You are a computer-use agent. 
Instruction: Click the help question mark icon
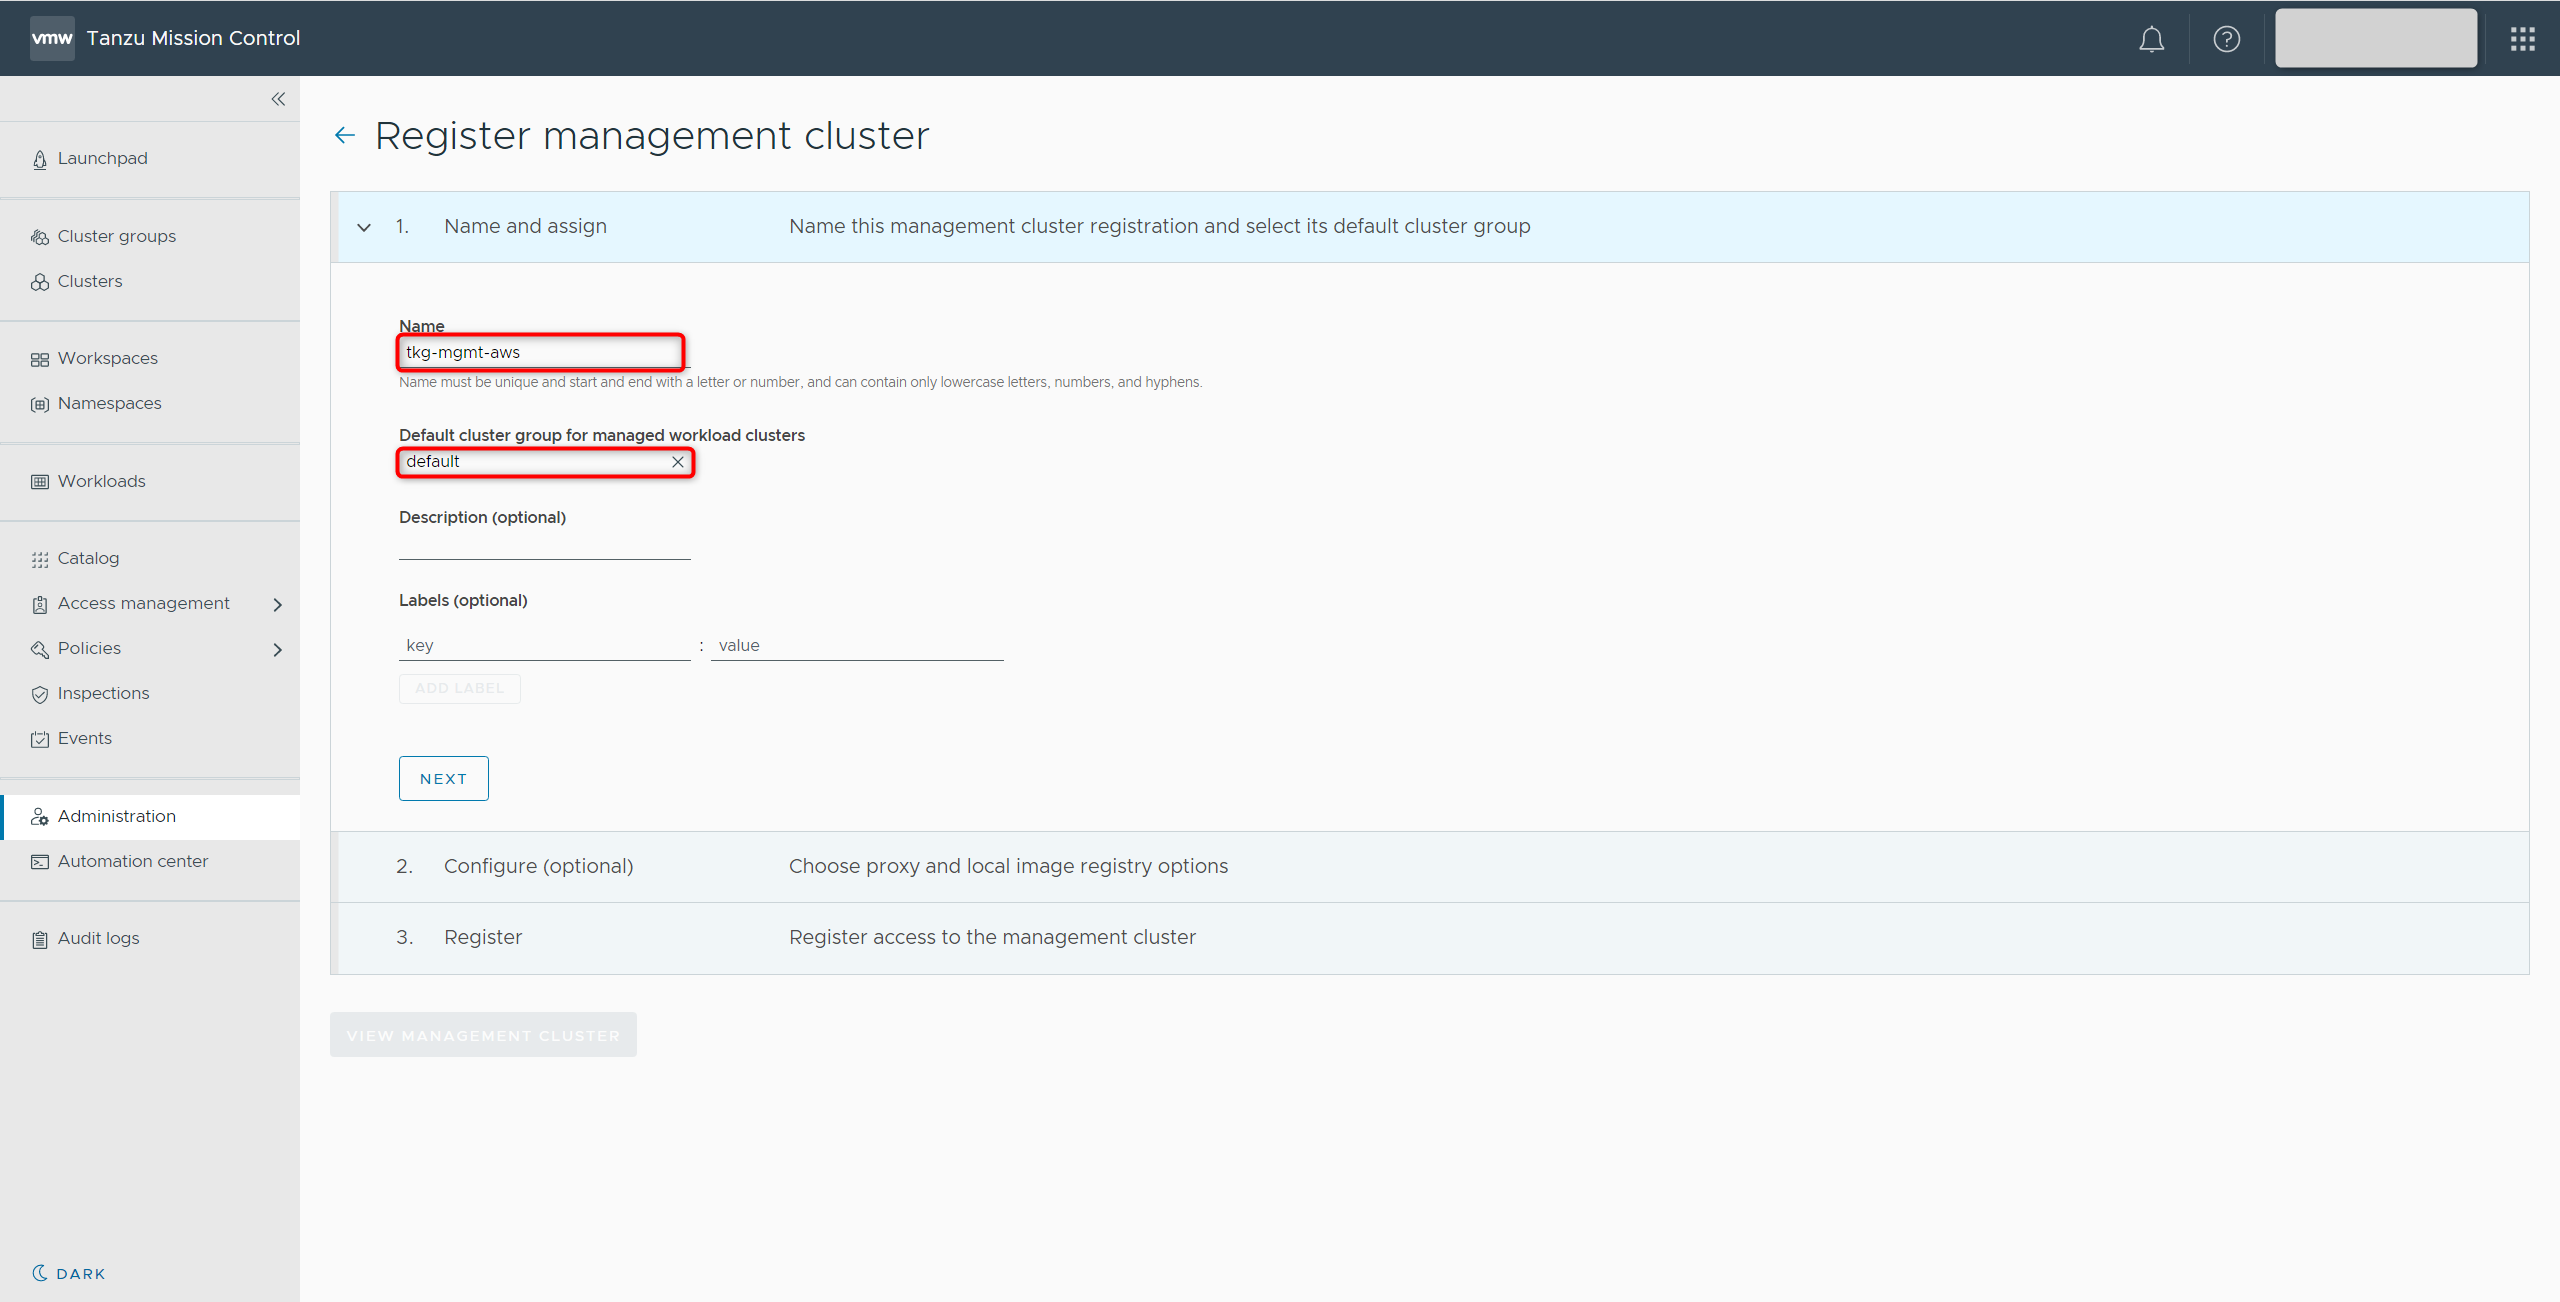point(2226,39)
